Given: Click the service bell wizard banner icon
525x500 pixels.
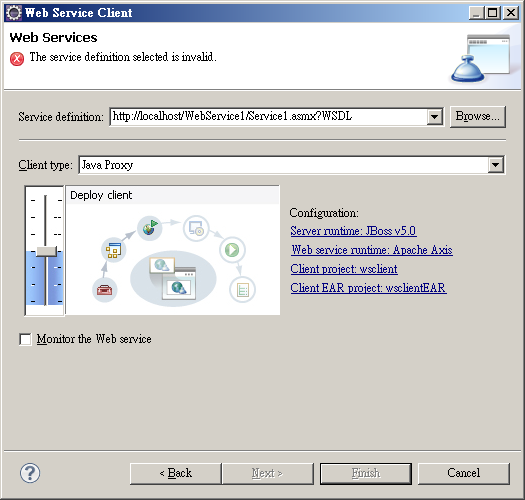Looking at the screenshot, I should pos(481,59).
